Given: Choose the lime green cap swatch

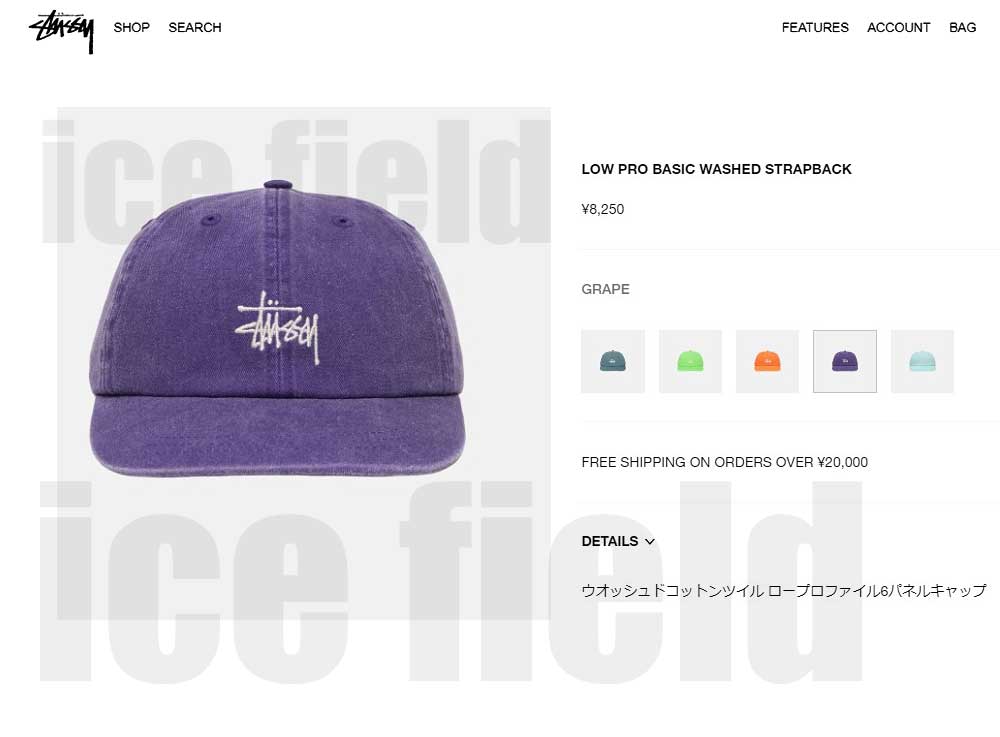Looking at the screenshot, I should click(690, 361).
